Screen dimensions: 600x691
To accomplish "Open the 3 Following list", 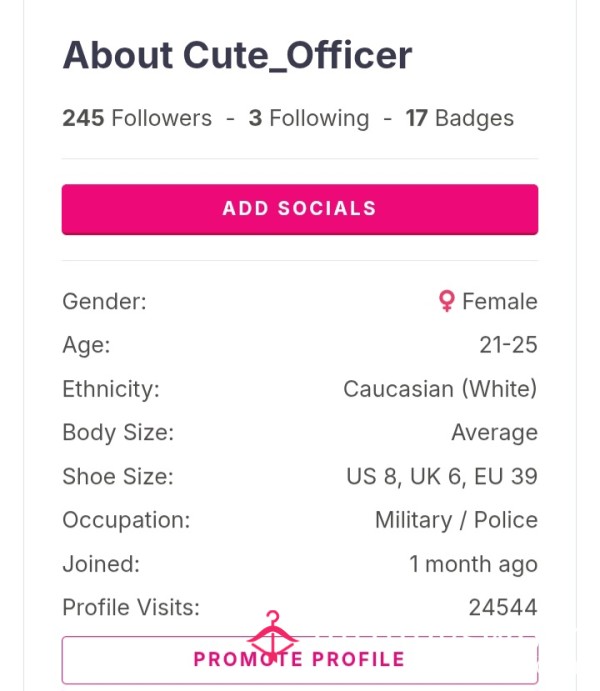I will [x=309, y=118].
